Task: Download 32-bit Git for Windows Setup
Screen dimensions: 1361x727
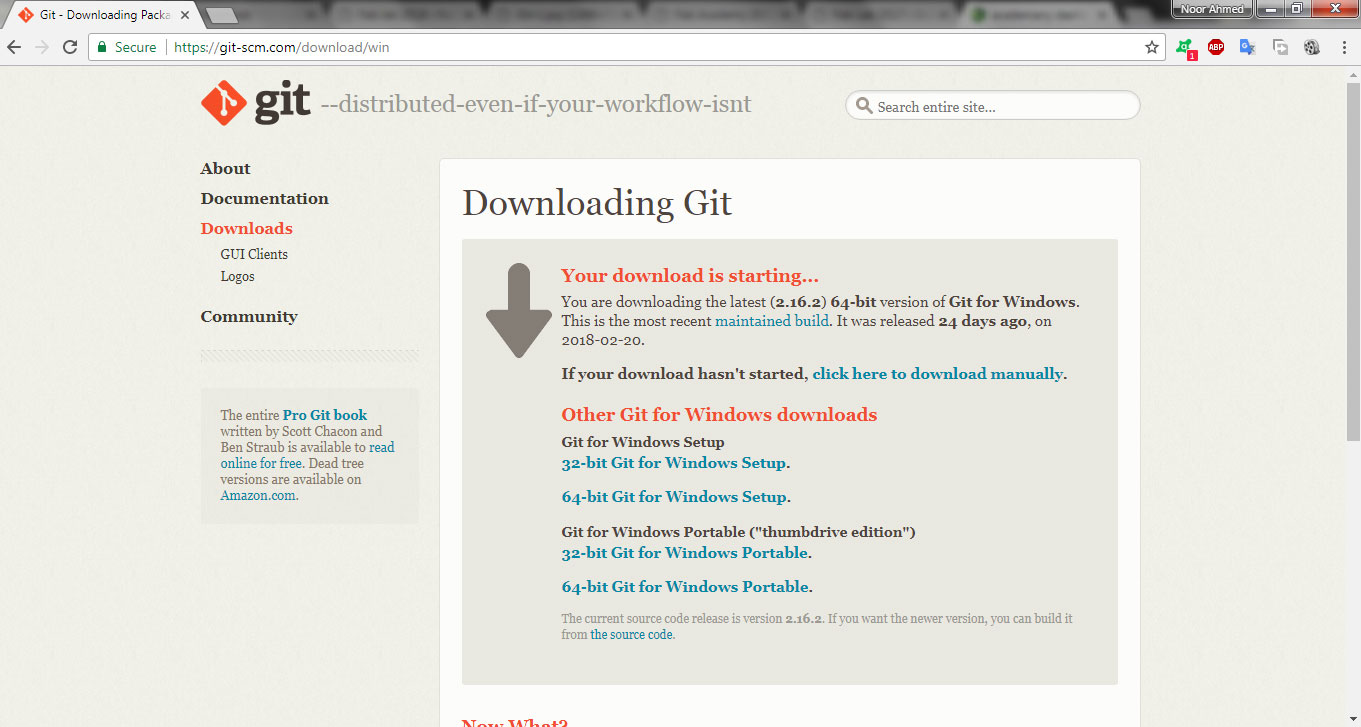Action: tap(674, 463)
